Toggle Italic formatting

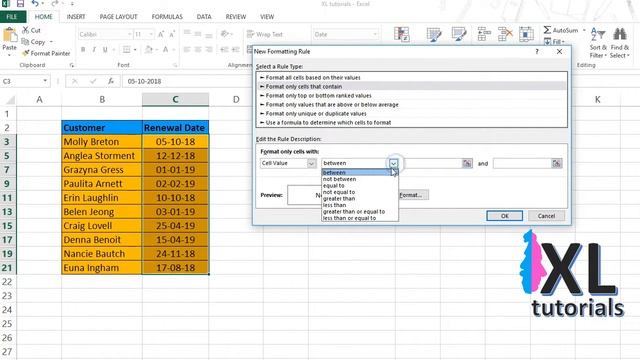click(94, 50)
